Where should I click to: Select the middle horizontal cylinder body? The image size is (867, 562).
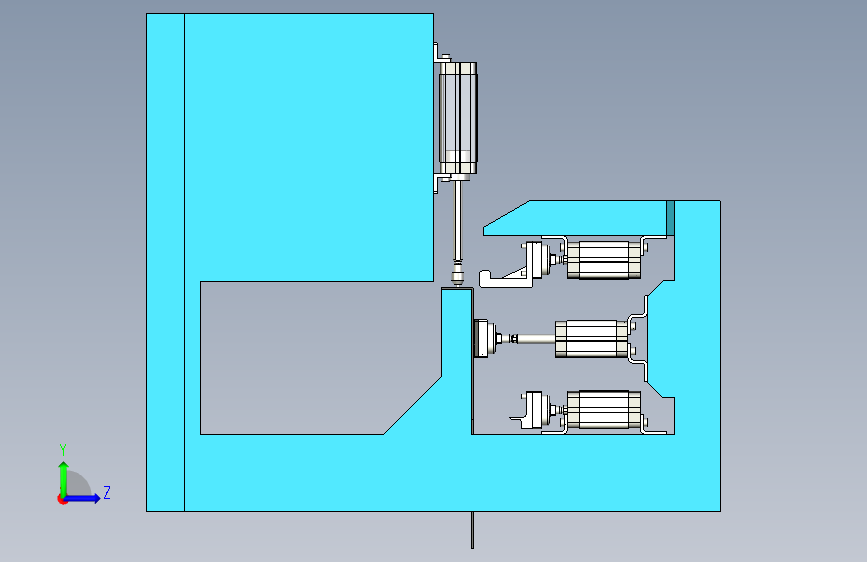coord(592,339)
